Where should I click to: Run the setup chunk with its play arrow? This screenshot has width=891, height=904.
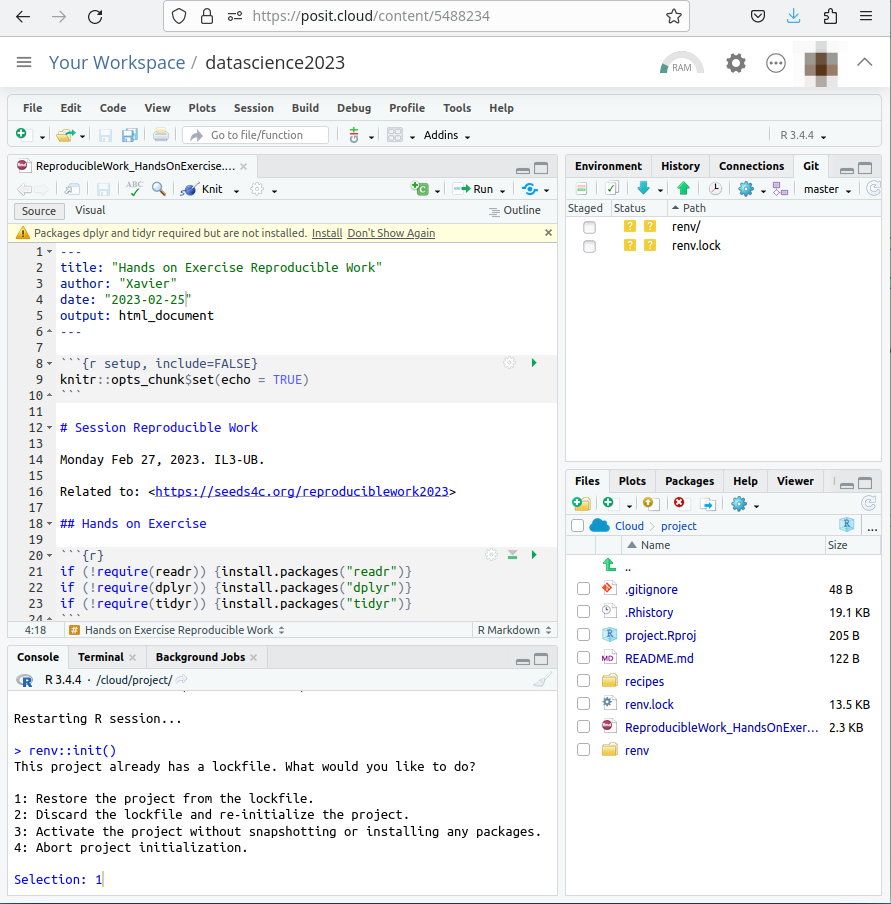coord(534,363)
